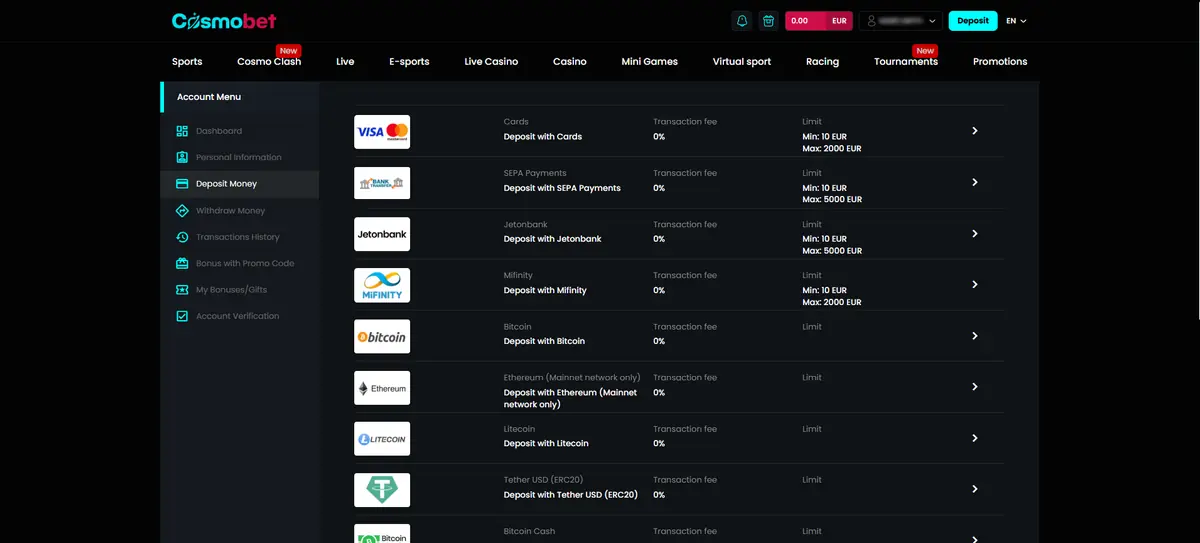Click the My Bonuses/Gifts ticket icon
Image resolution: width=1200 pixels, height=543 pixels.
pos(182,289)
